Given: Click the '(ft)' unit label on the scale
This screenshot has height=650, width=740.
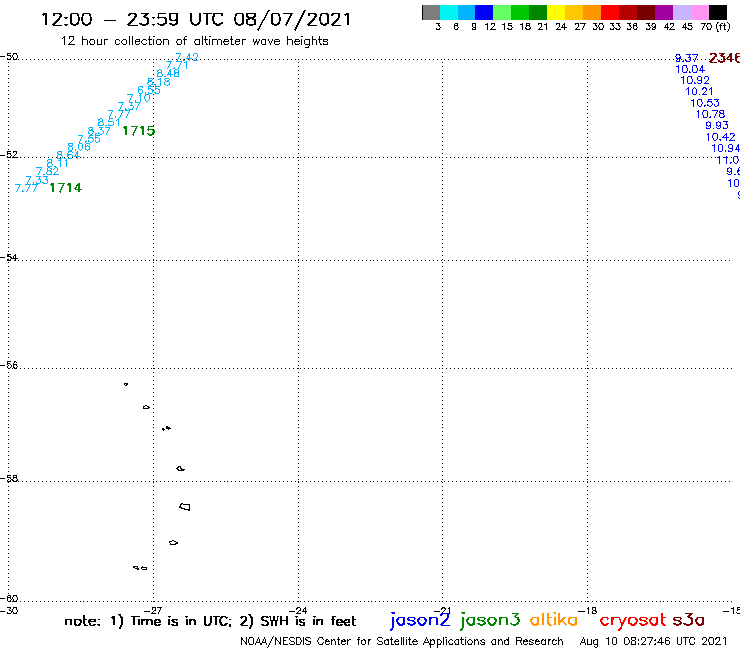Looking at the screenshot, I should point(723,27).
